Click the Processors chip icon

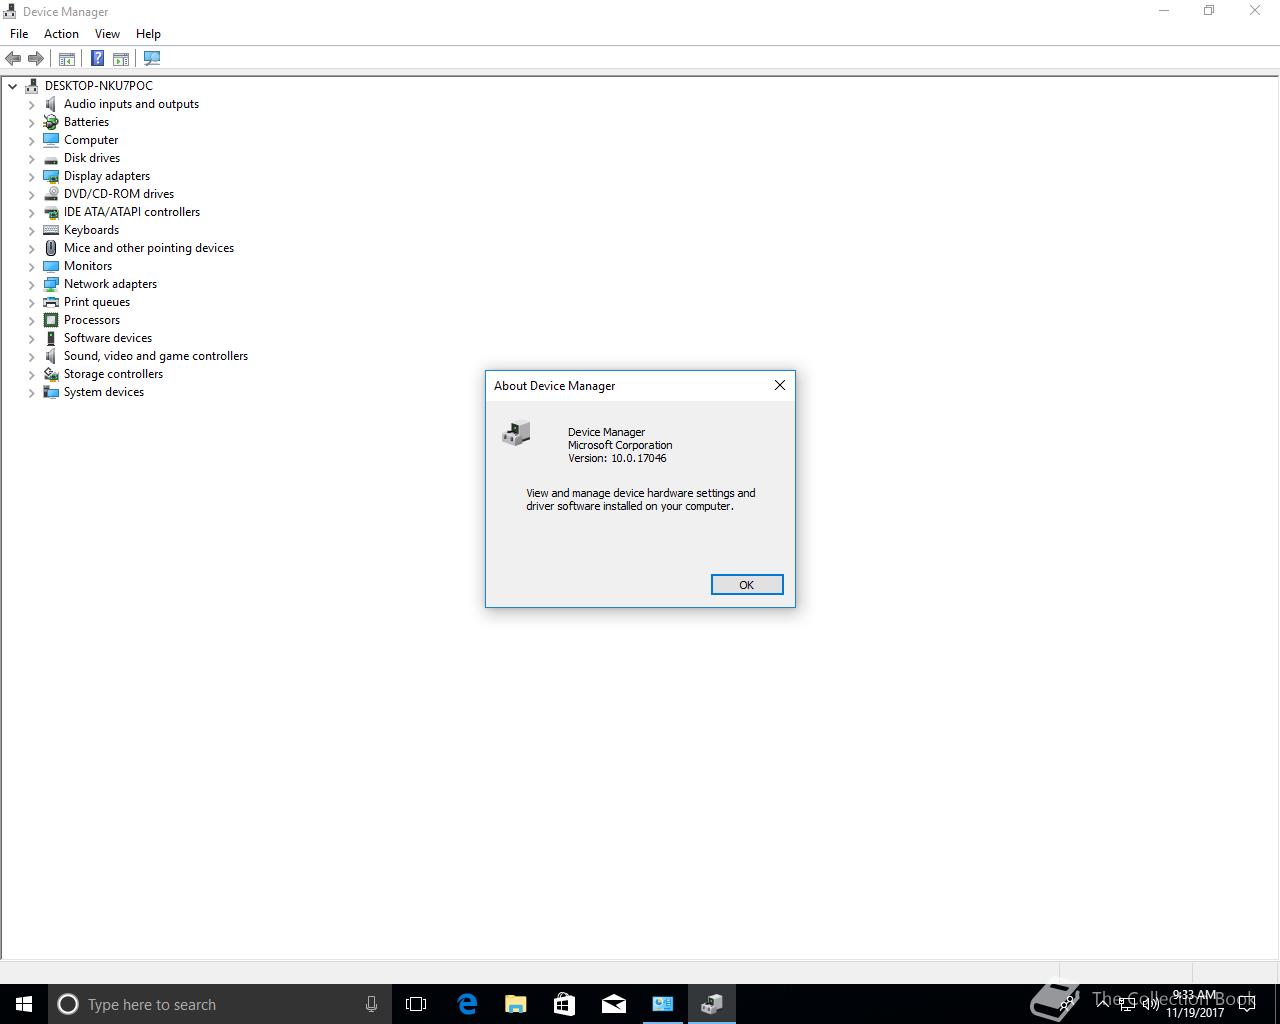[51, 320]
